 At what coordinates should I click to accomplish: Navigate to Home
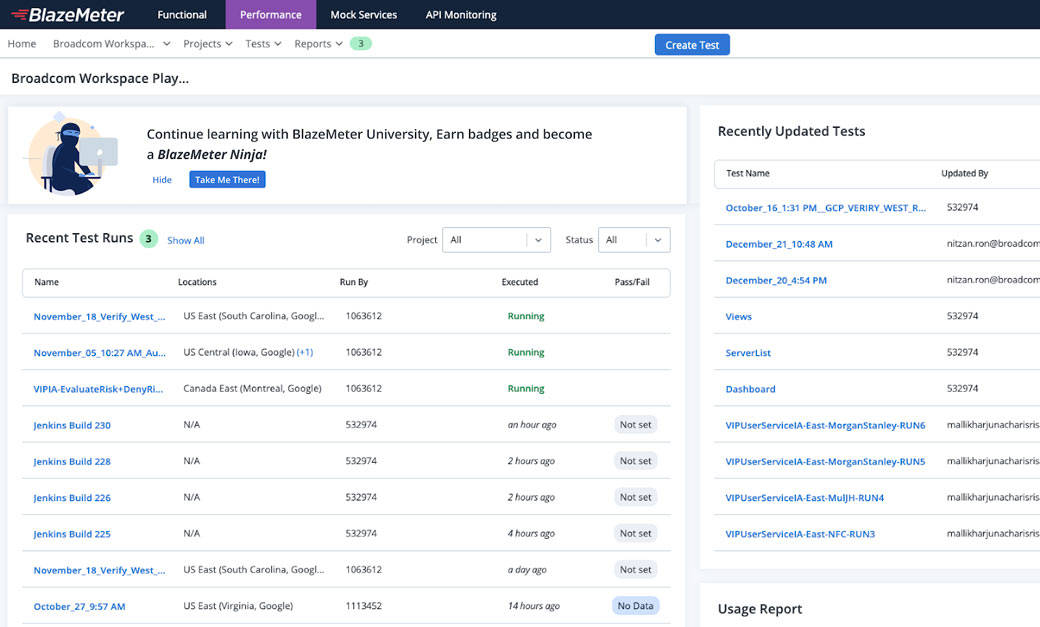[x=21, y=43]
